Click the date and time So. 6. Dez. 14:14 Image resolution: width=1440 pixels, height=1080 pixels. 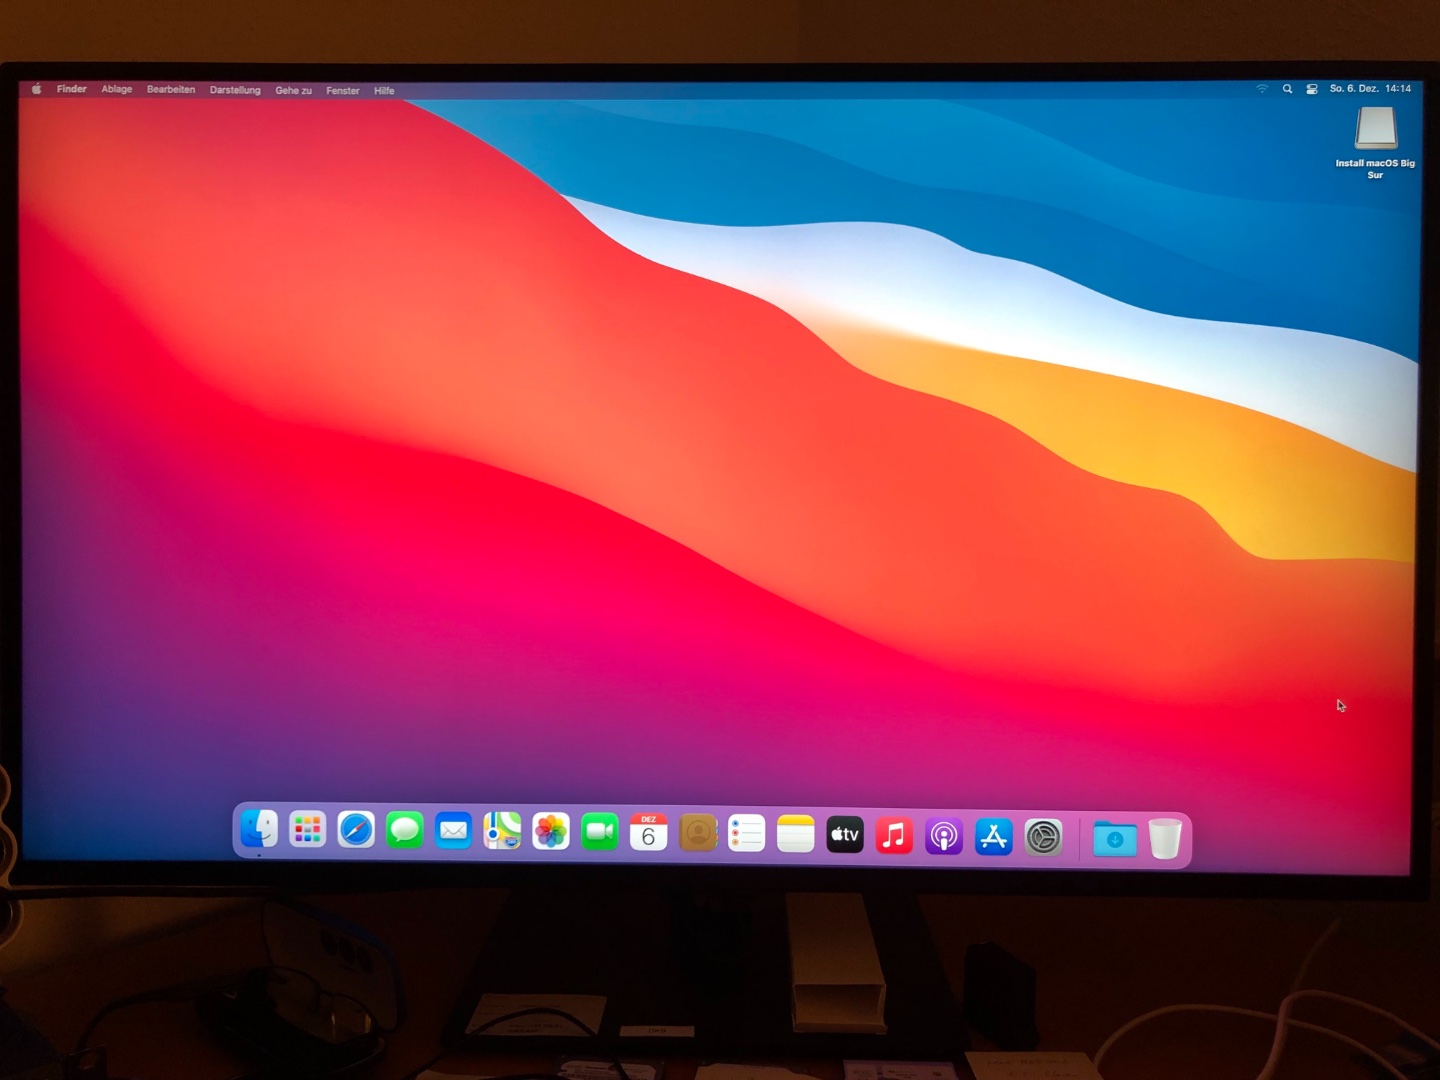(x=1370, y=88)
